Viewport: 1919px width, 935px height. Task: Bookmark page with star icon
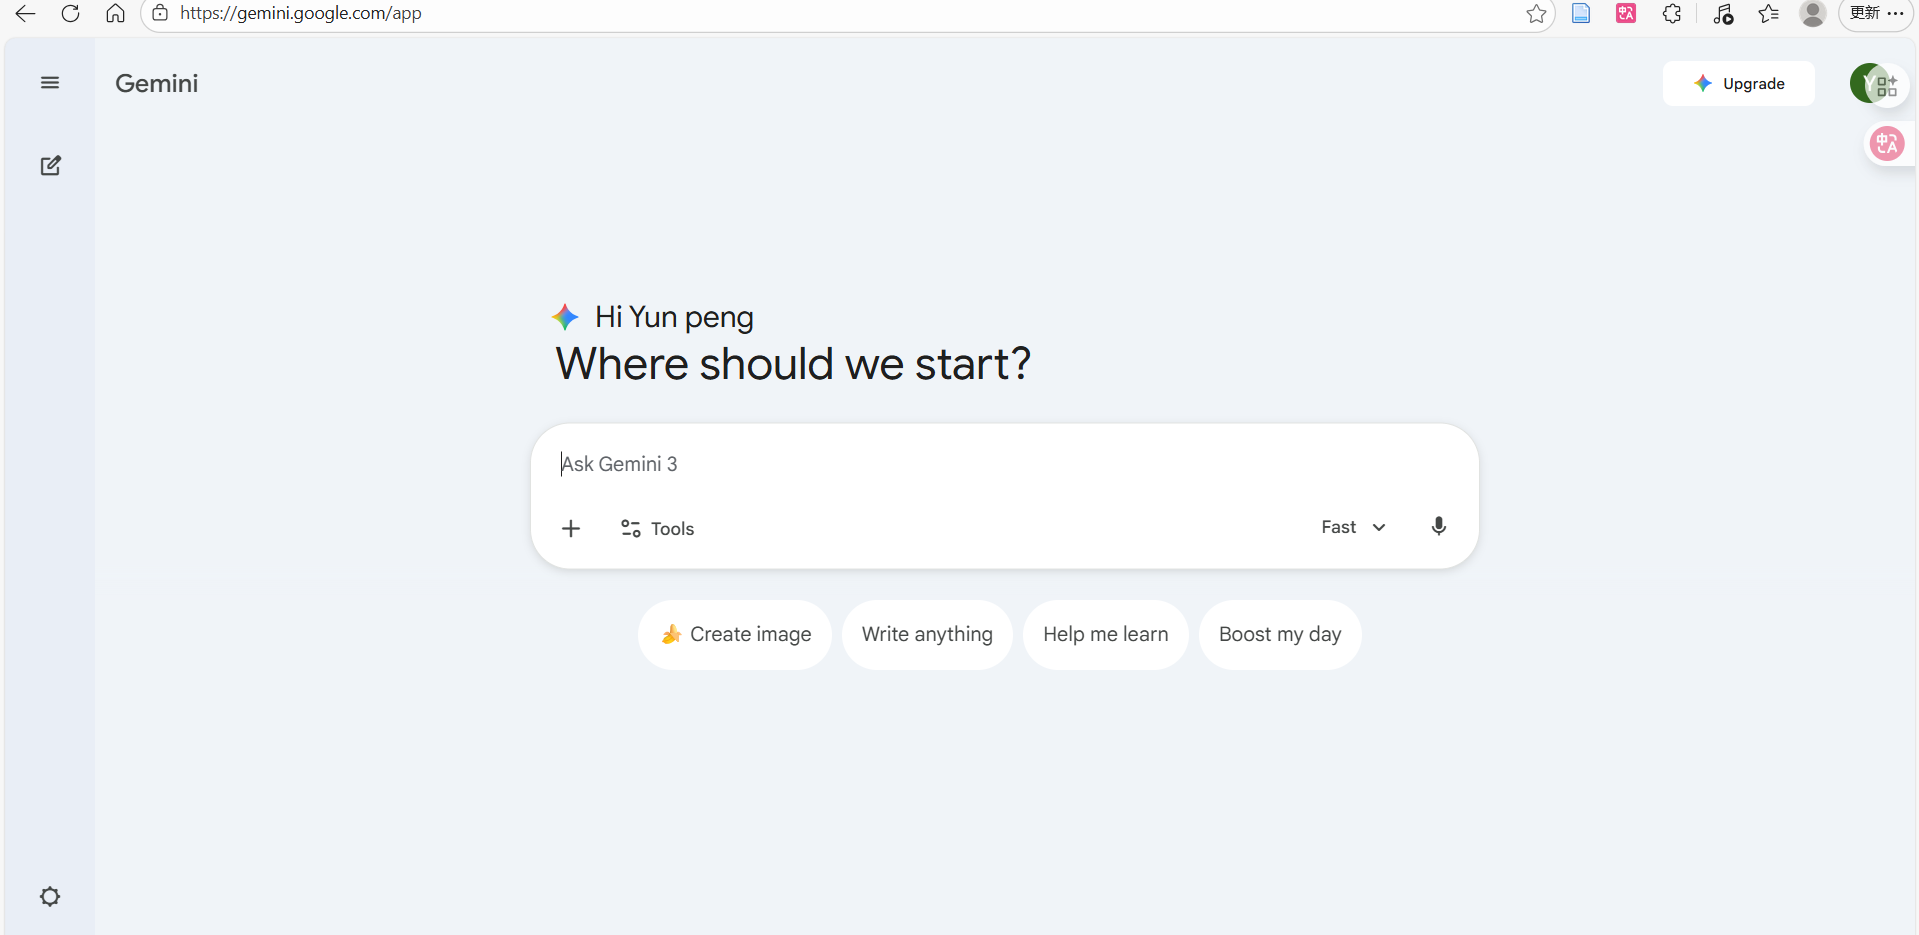1536,14
